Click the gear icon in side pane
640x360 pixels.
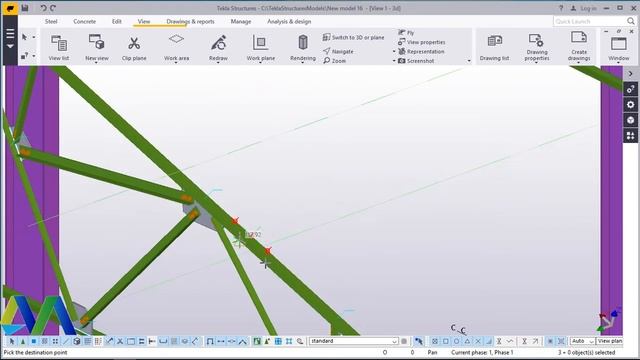tap(631, 104)
